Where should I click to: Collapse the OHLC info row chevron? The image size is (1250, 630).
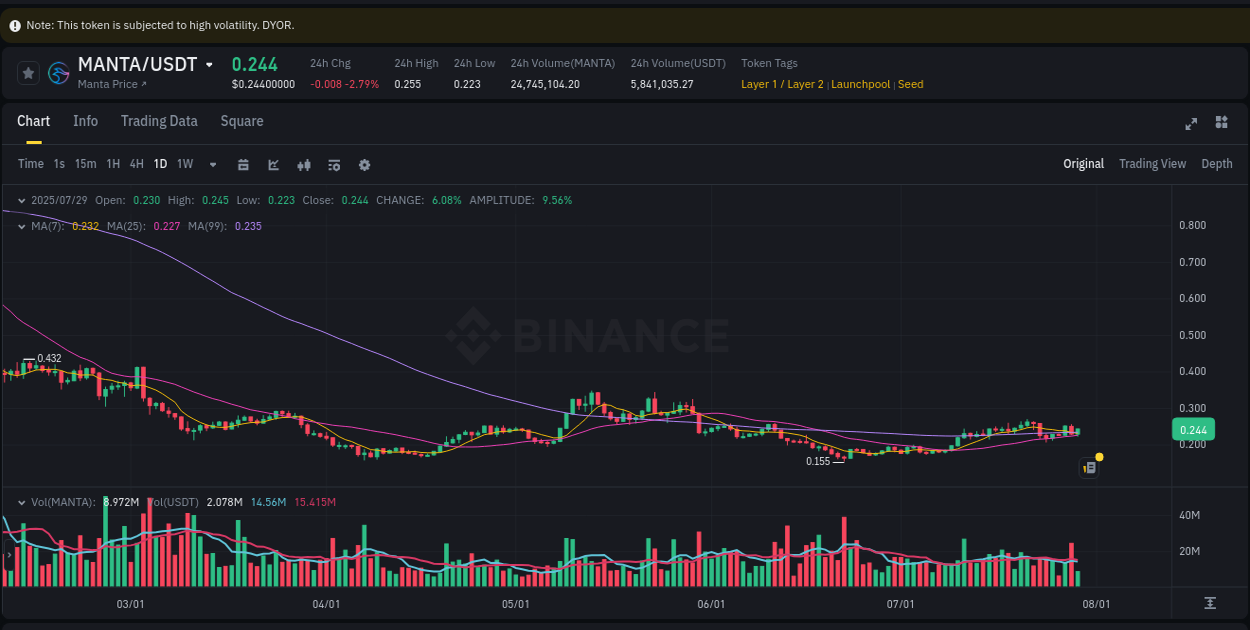[20, 200]
